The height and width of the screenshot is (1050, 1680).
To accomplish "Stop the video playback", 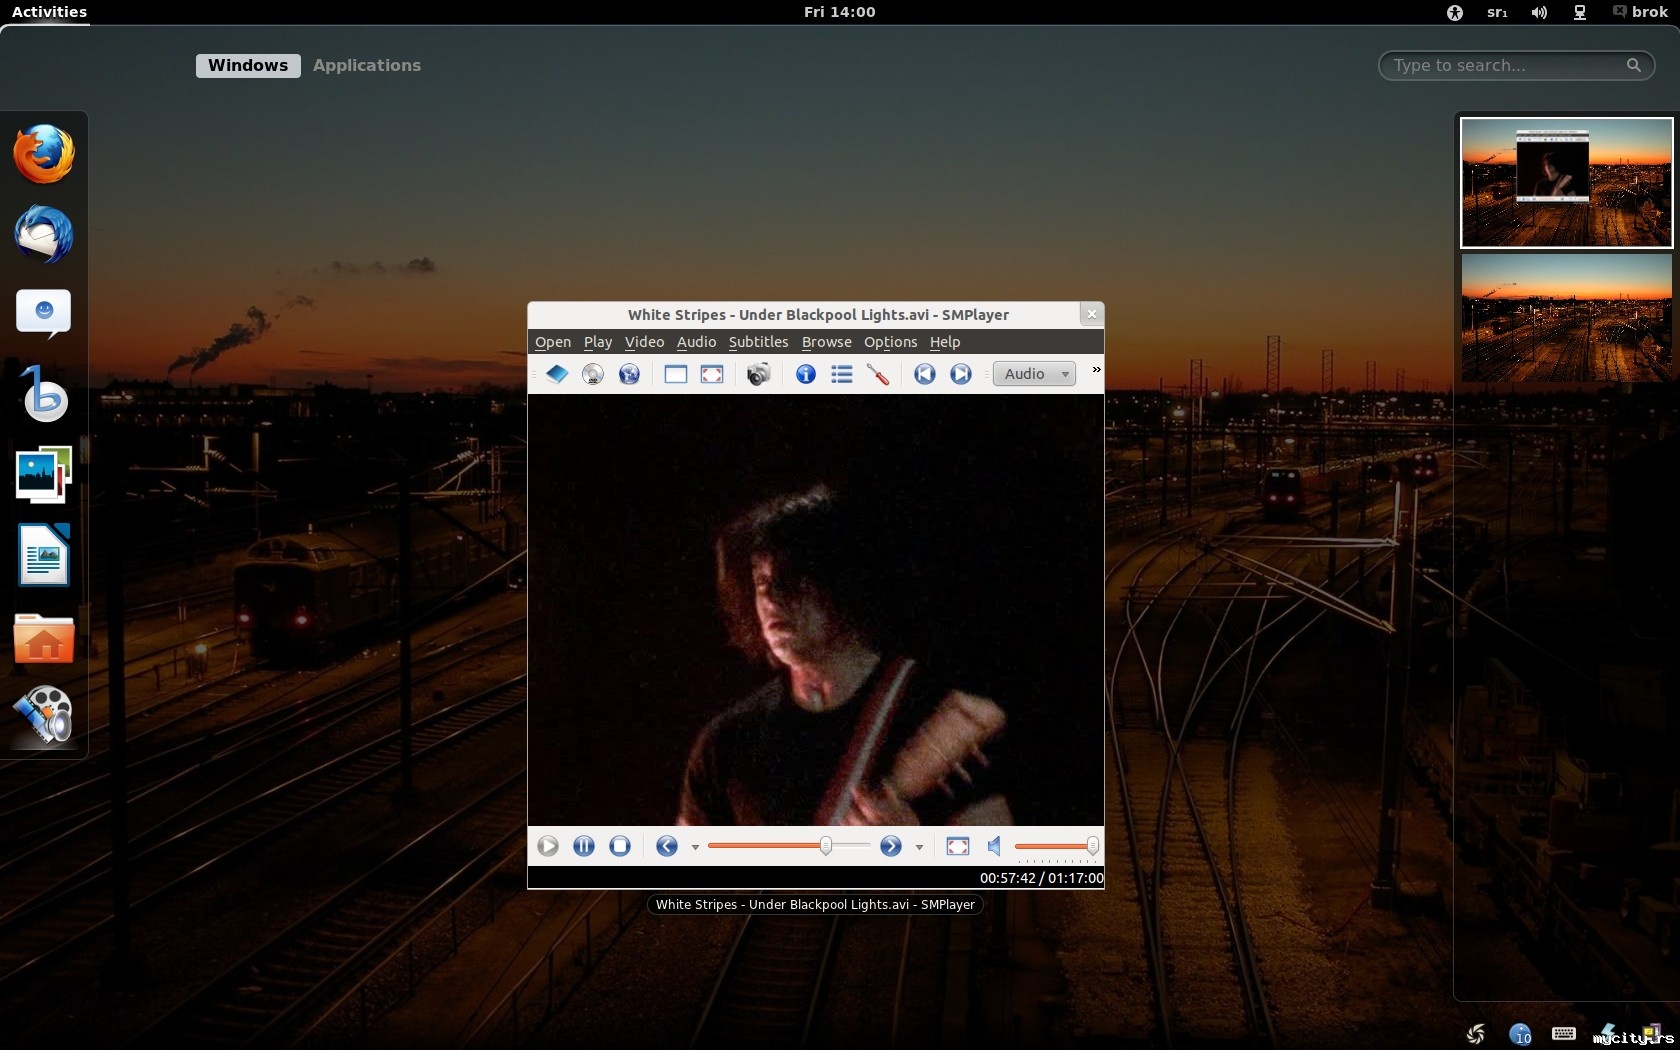I will point(620,846).
